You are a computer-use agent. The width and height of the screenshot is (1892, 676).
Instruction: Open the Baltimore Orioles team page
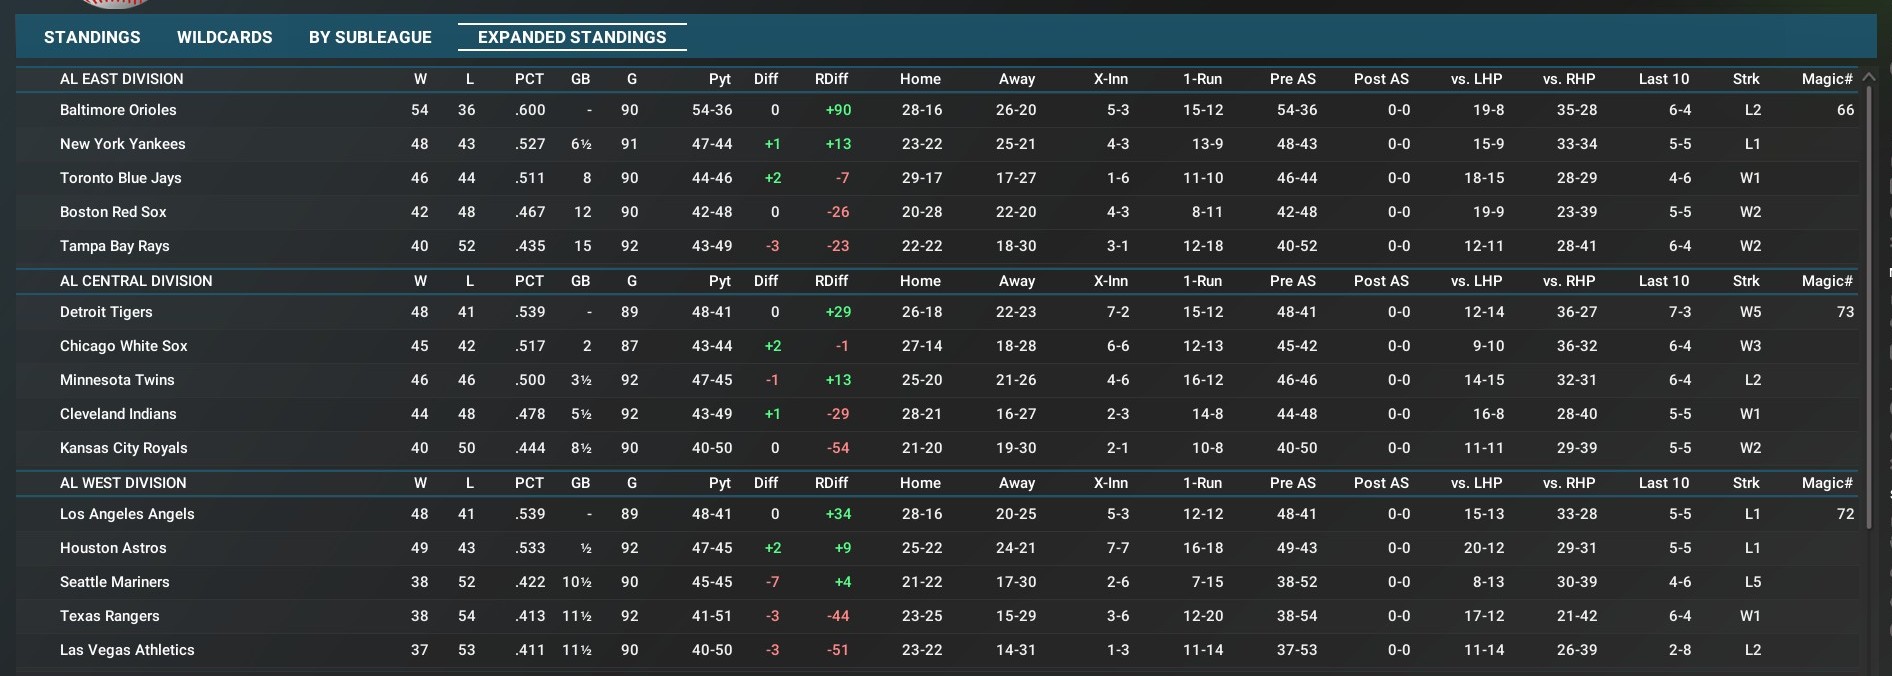pos(118,110)
